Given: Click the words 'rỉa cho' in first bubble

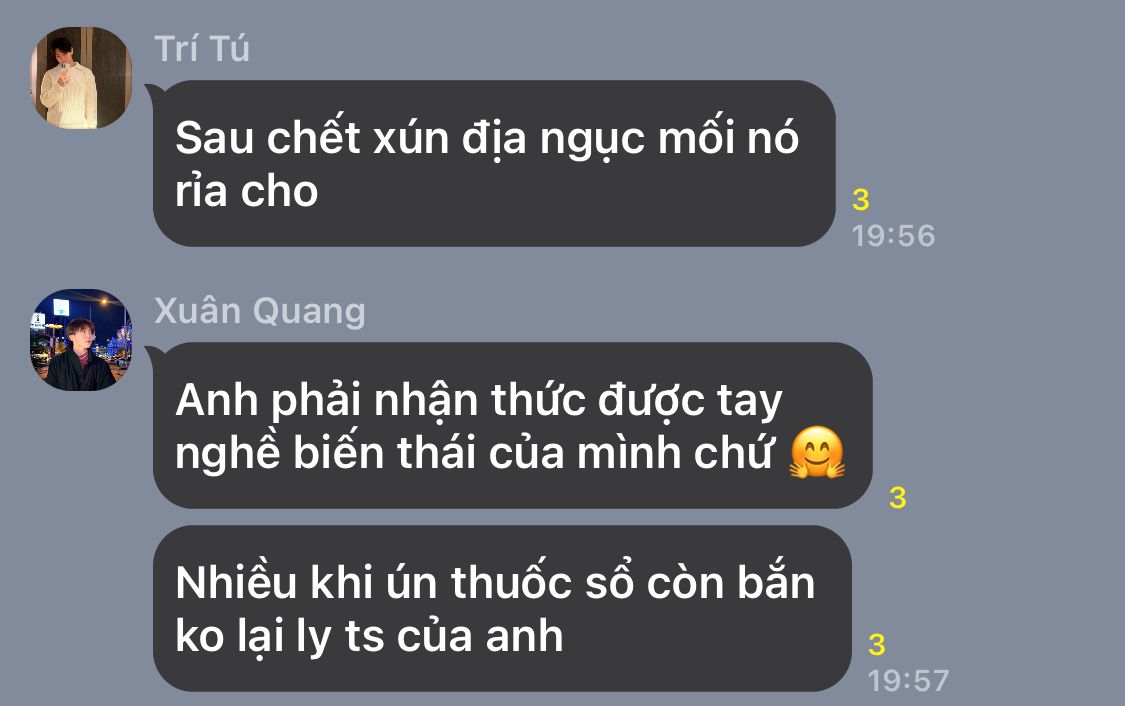Looking at the screenshot, I should (246, 192).
